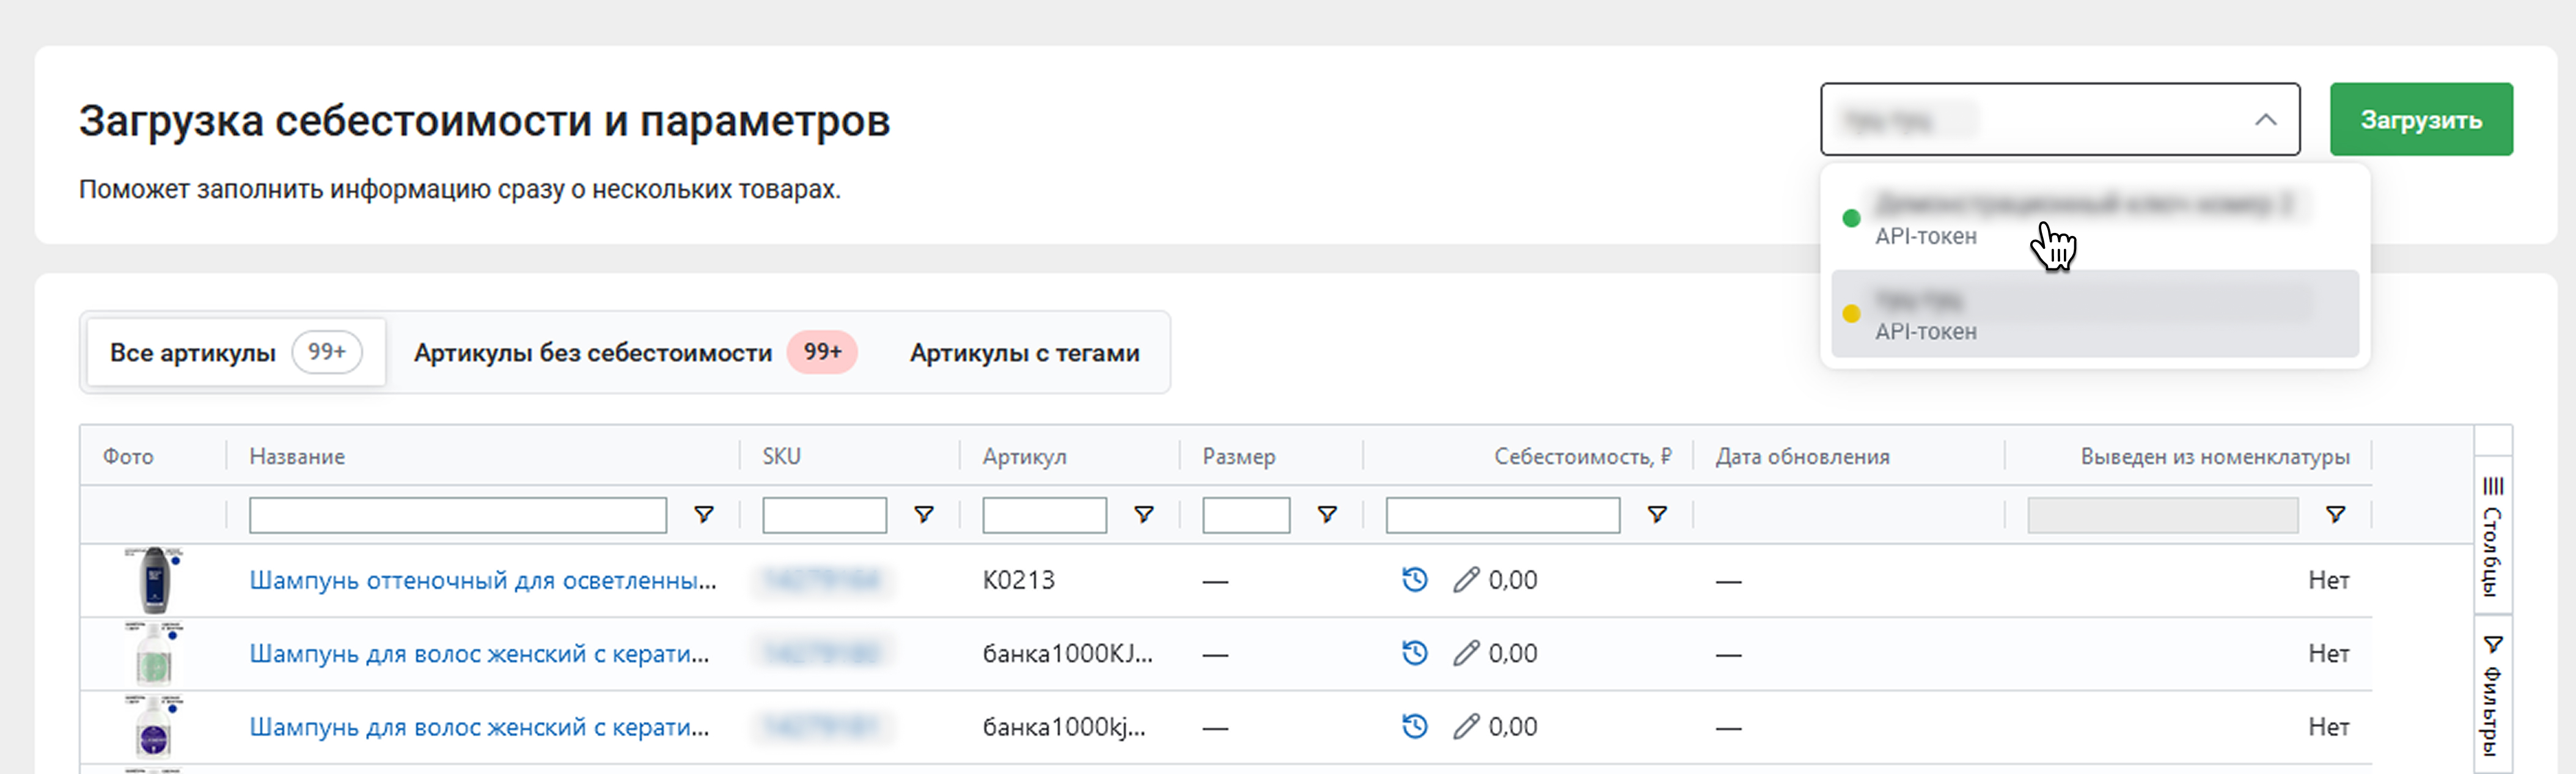Screen dimensions: 2576x774
Task: Click the green Загрузить button
Action: [x=2420, y=119]
